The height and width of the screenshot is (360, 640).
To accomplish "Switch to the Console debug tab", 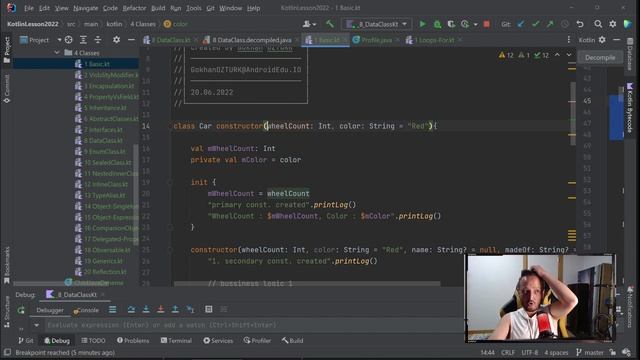I will point(86,310).
